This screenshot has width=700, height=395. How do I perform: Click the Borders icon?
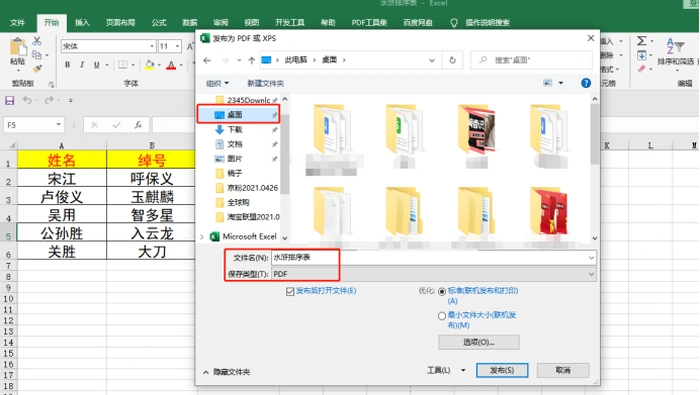coord(123,65)
